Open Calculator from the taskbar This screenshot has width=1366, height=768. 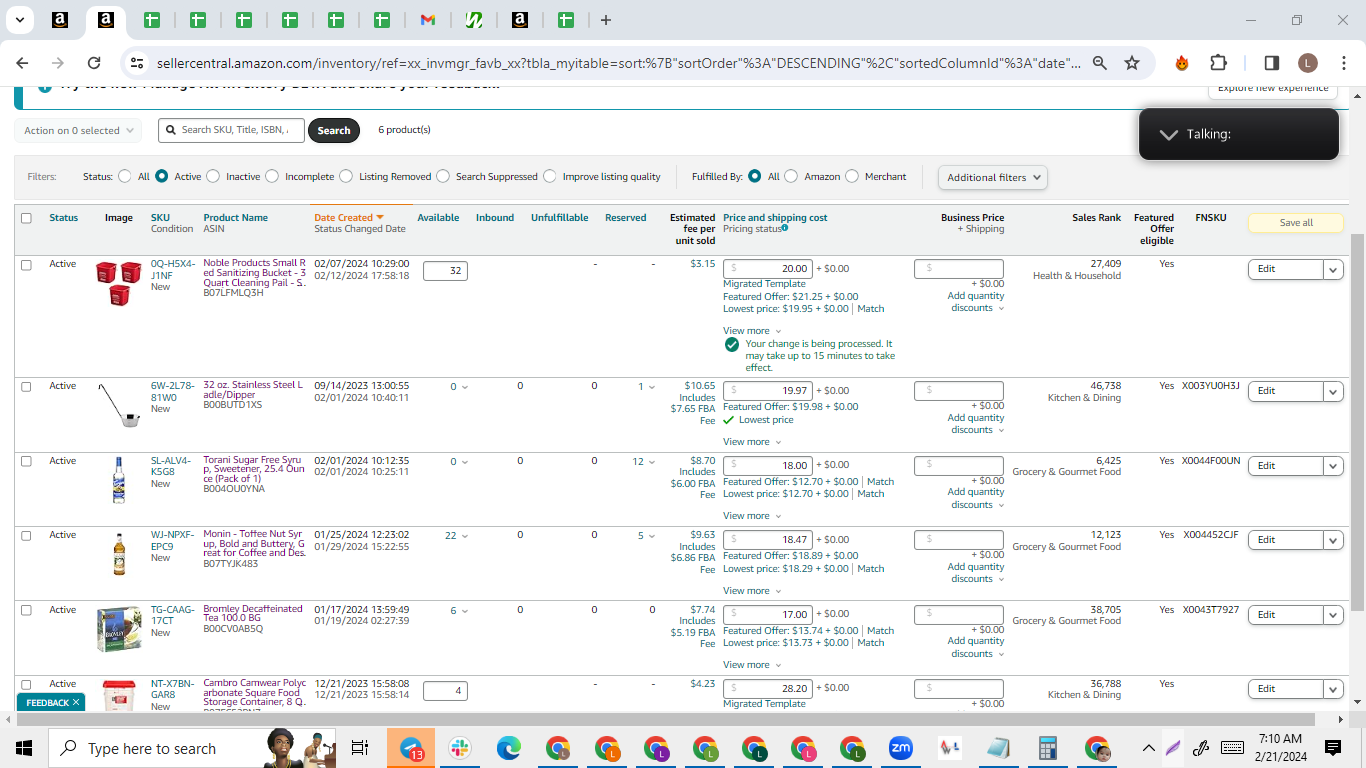click(x=1048, y=748)
